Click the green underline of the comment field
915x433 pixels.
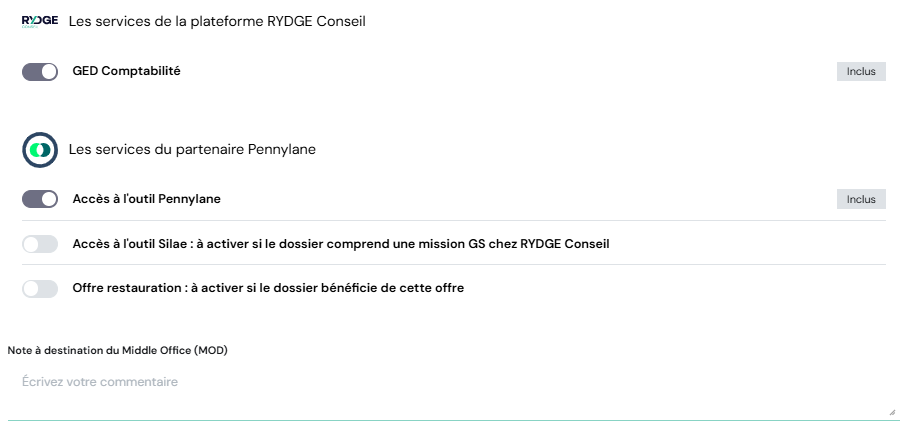pos(450,420)
